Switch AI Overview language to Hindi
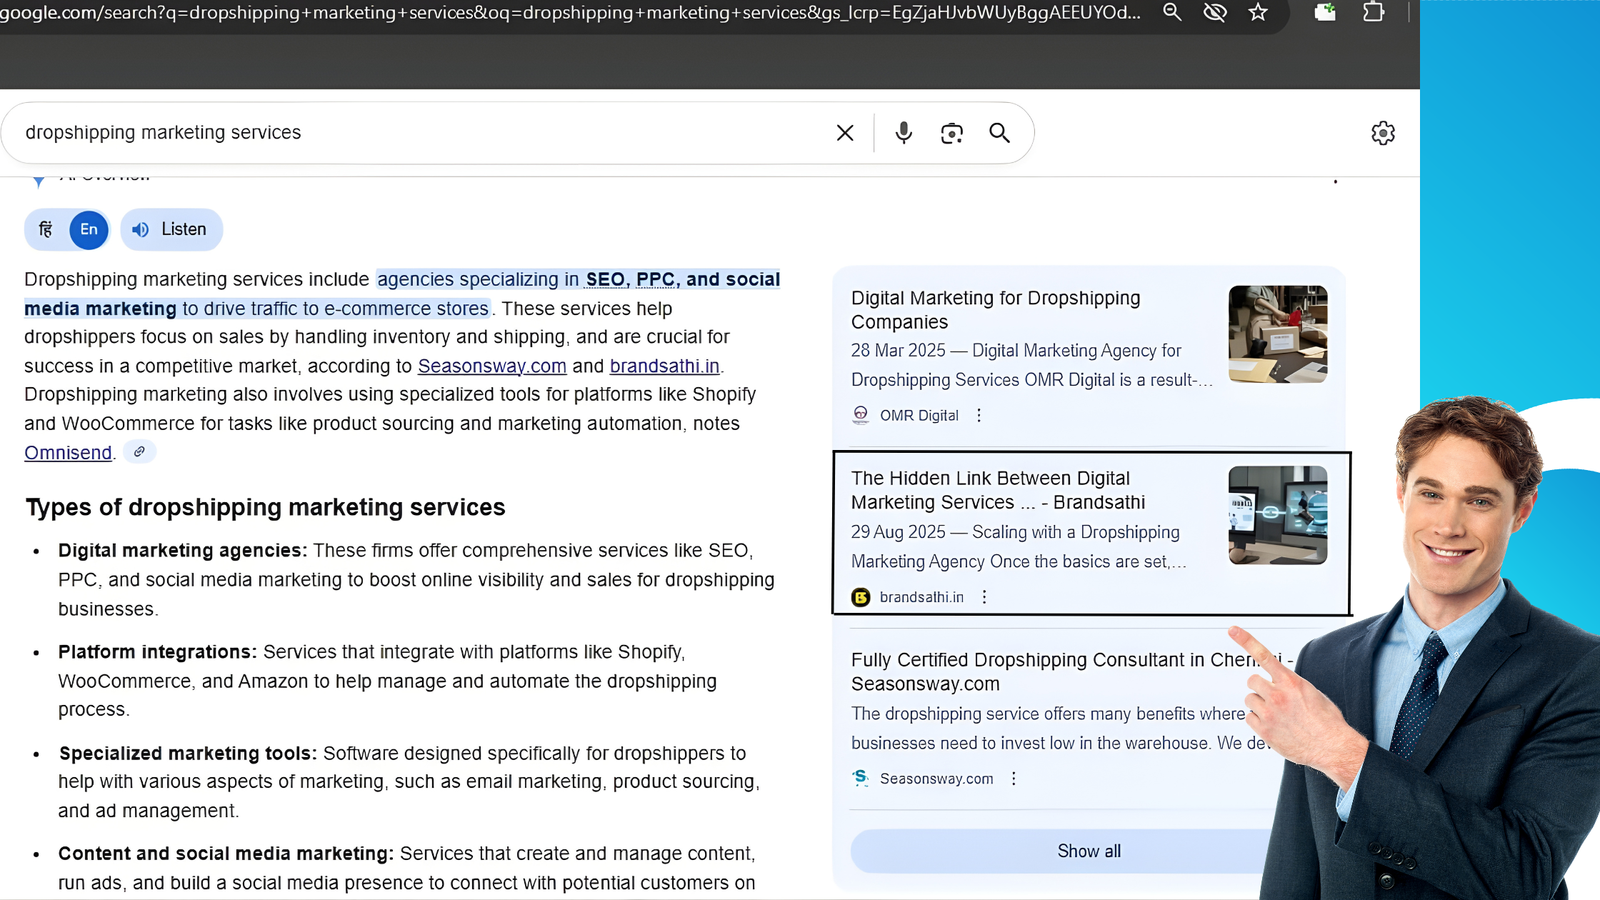This screenshot has height=900, width=1600. point(45,229)
